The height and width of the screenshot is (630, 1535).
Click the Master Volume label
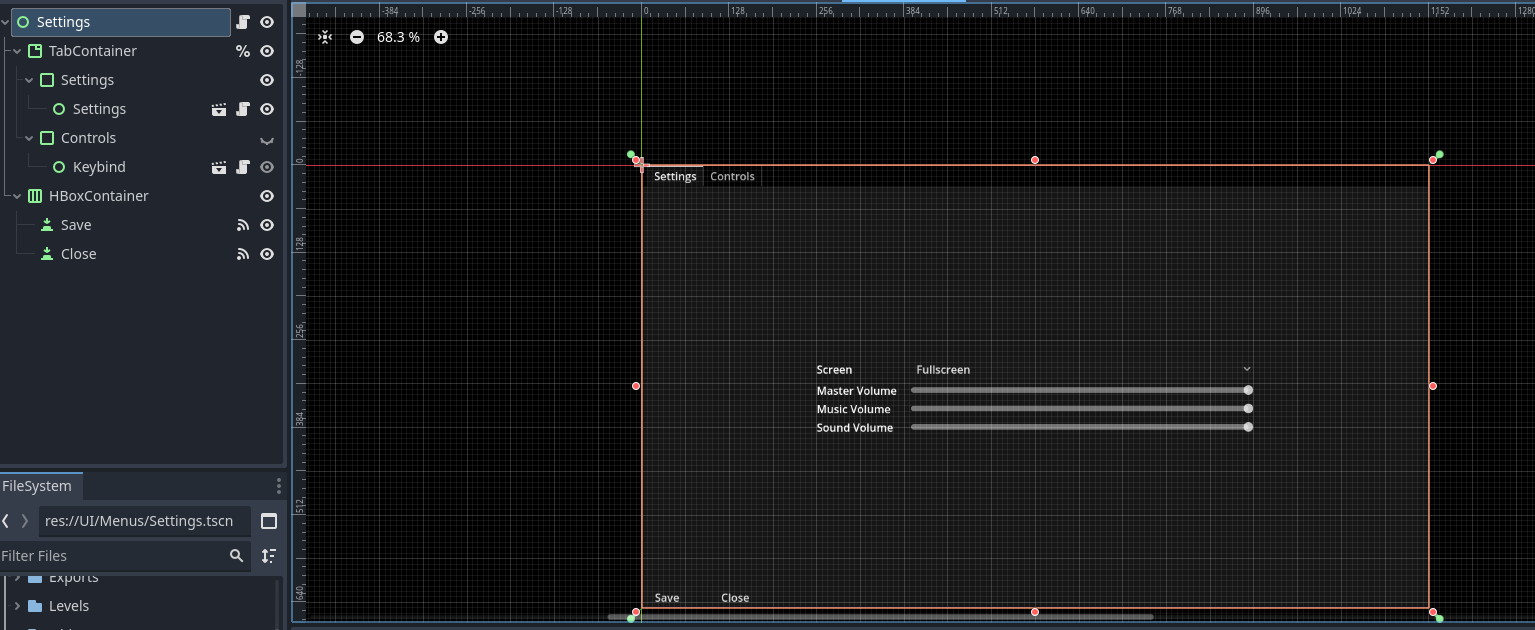pos(856,391)
